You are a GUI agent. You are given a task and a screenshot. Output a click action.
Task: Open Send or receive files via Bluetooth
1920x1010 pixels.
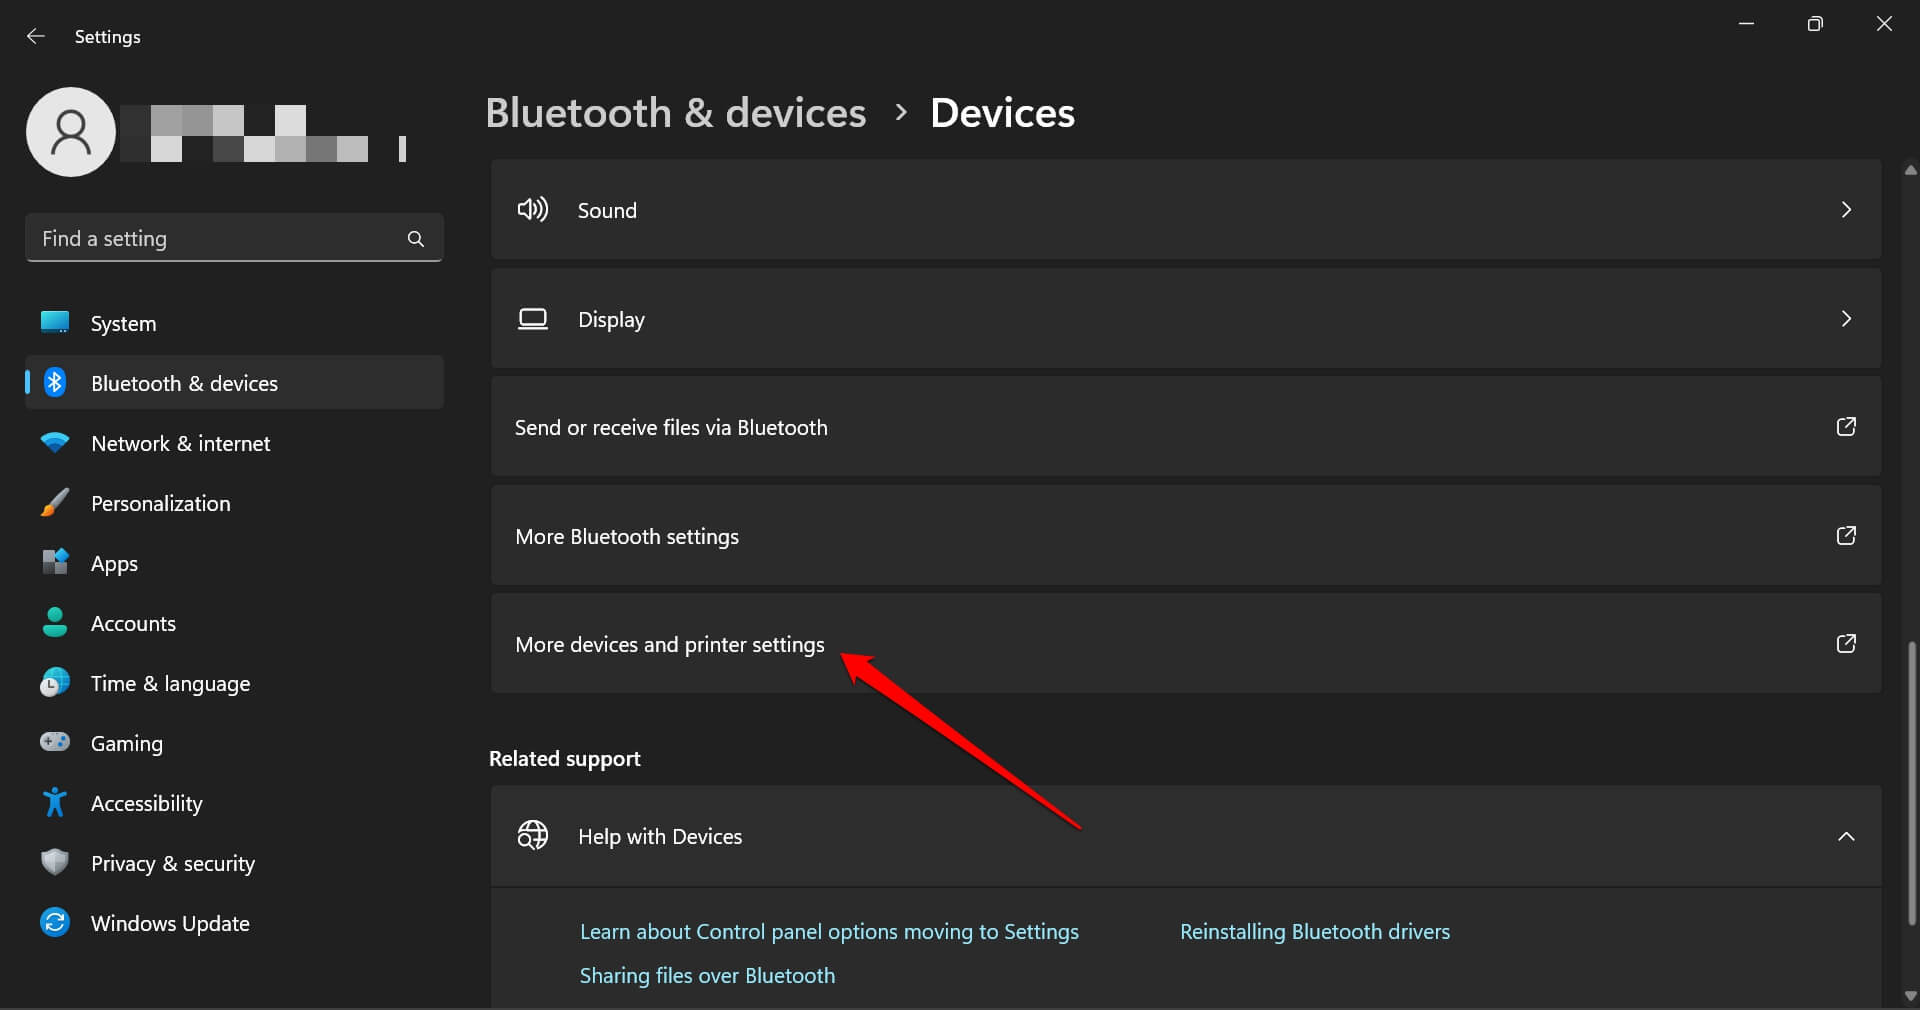[1186, 427]
